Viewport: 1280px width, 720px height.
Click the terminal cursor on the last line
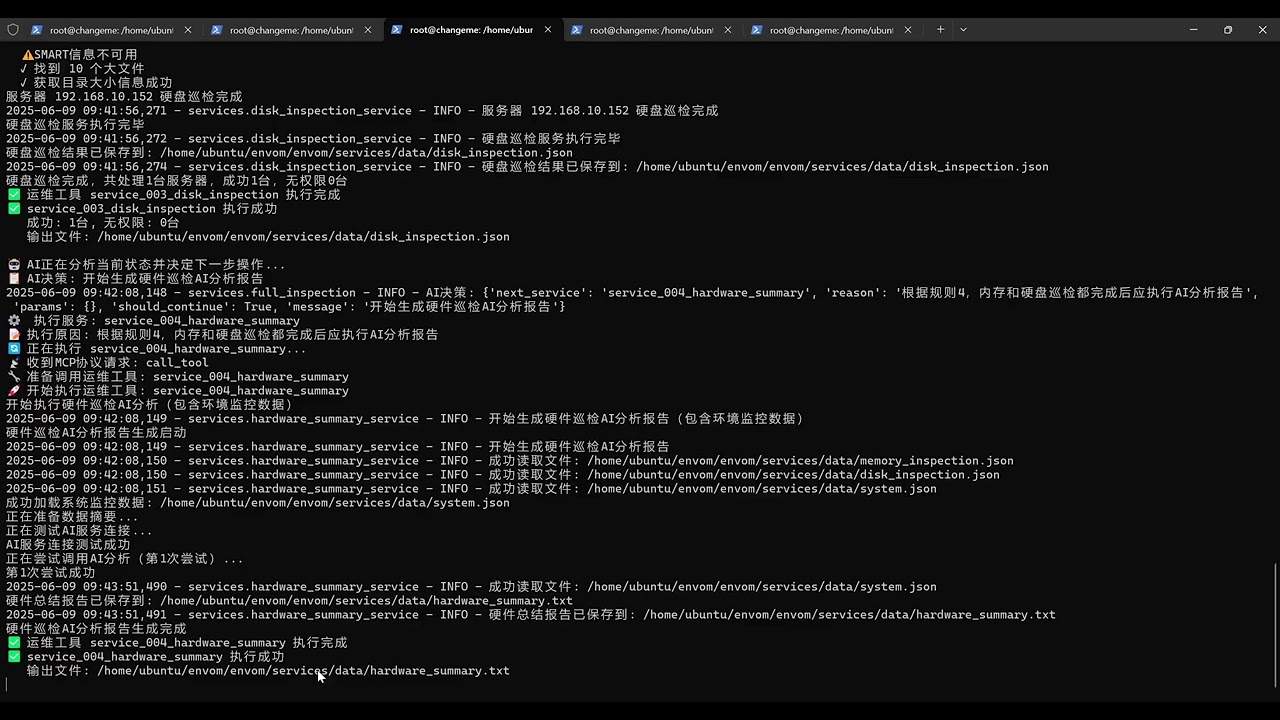pyautogui.click(x=7, y=685)
